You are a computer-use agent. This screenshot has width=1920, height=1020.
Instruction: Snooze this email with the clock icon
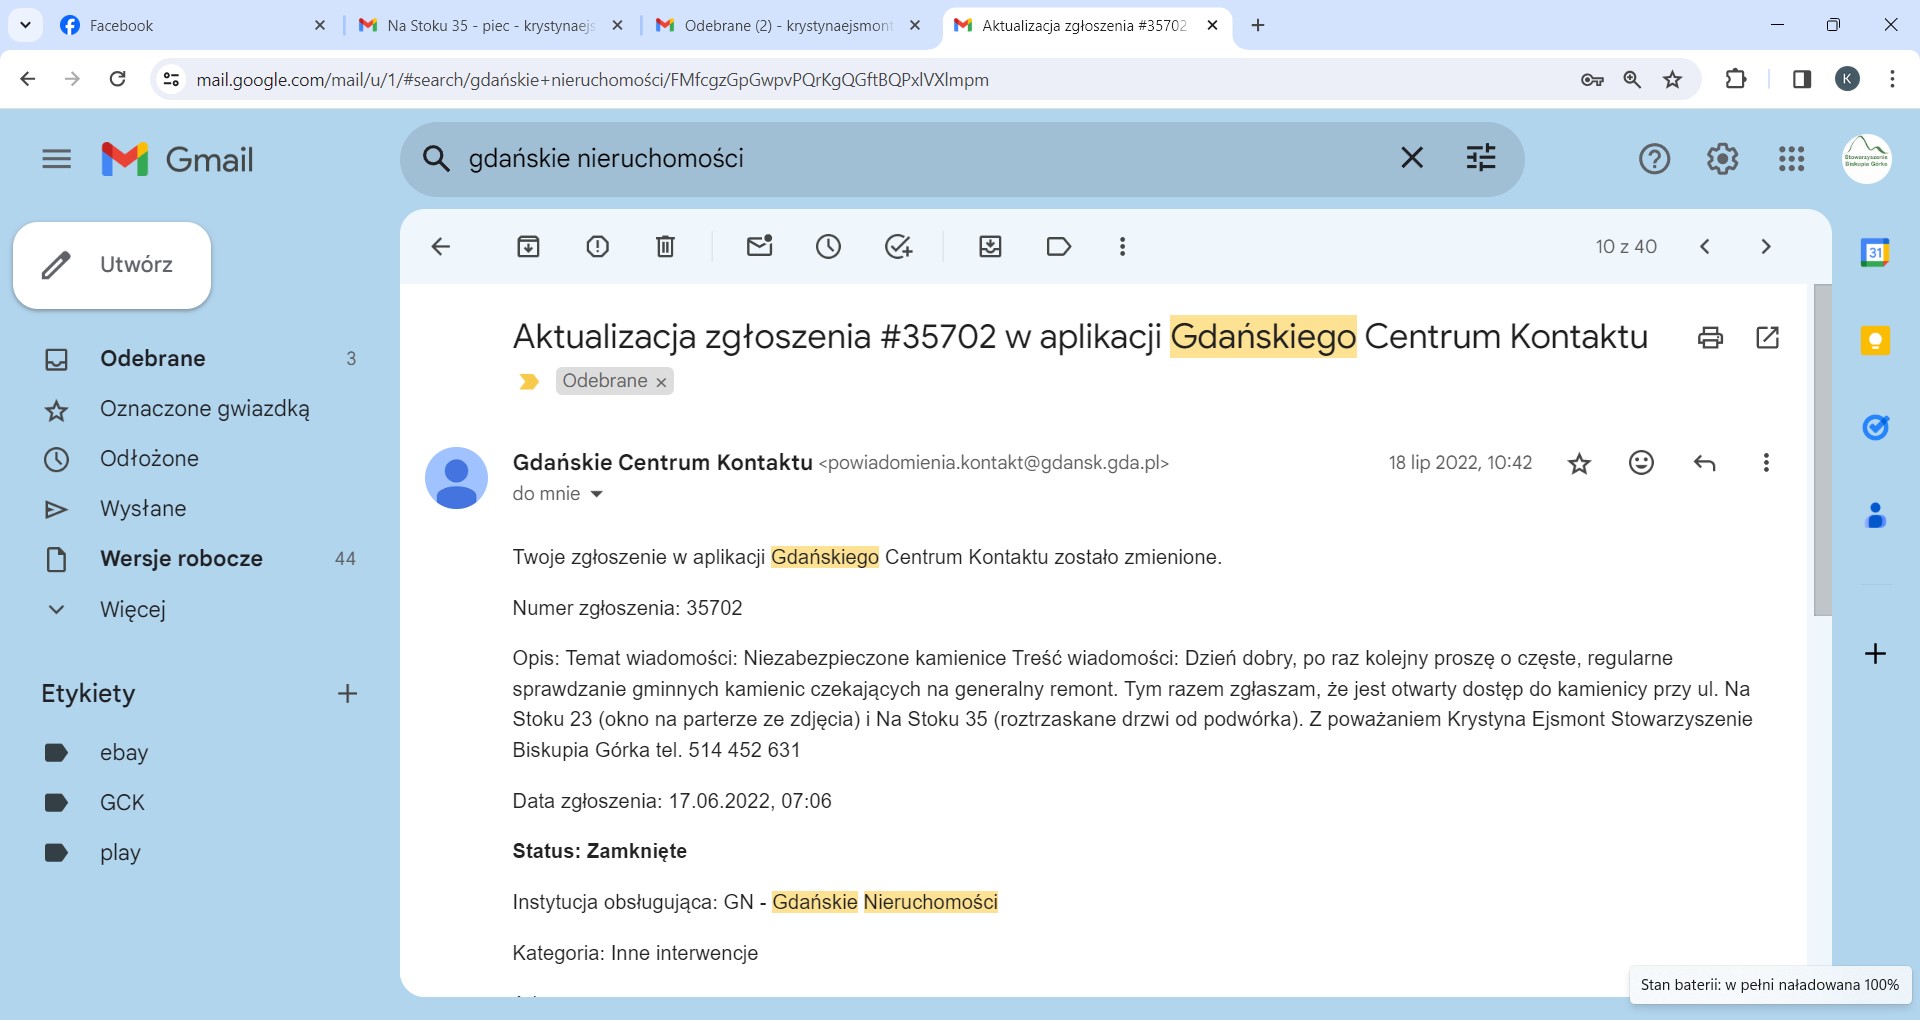pyautogui.click(x=828, y=247)
